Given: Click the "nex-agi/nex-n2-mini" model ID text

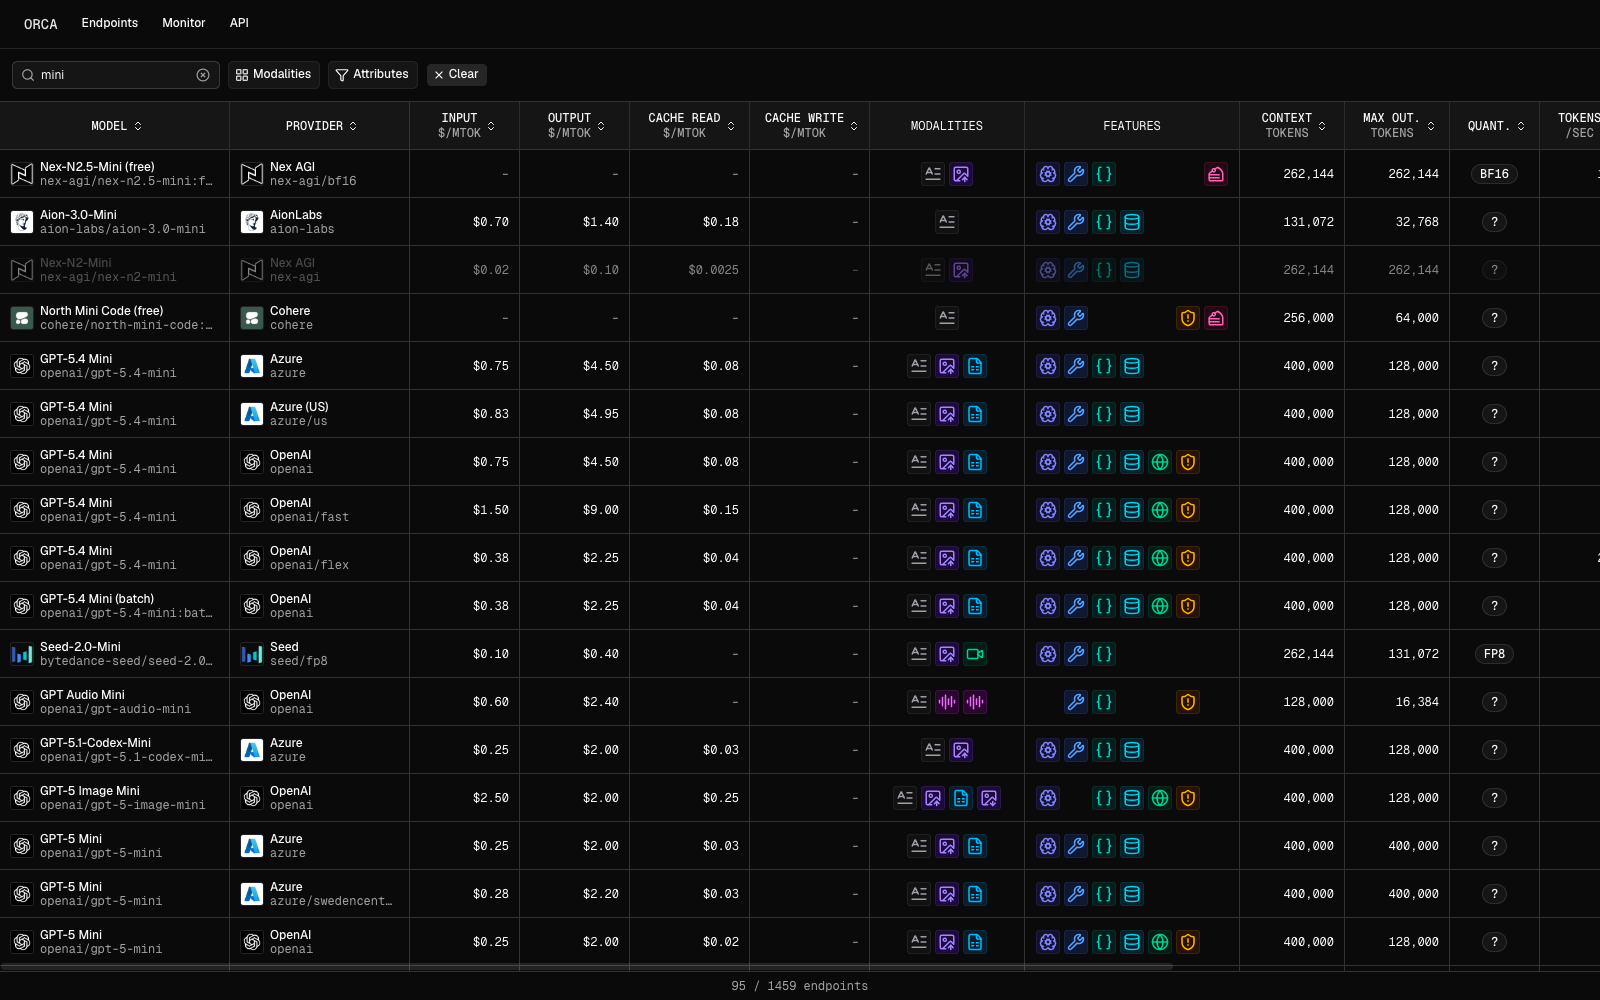Looking at the screenshot, I should (x=108, y=277).
